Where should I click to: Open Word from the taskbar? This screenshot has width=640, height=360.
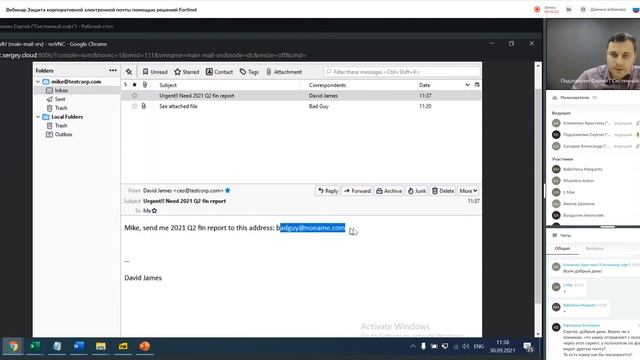coord(79,347)
